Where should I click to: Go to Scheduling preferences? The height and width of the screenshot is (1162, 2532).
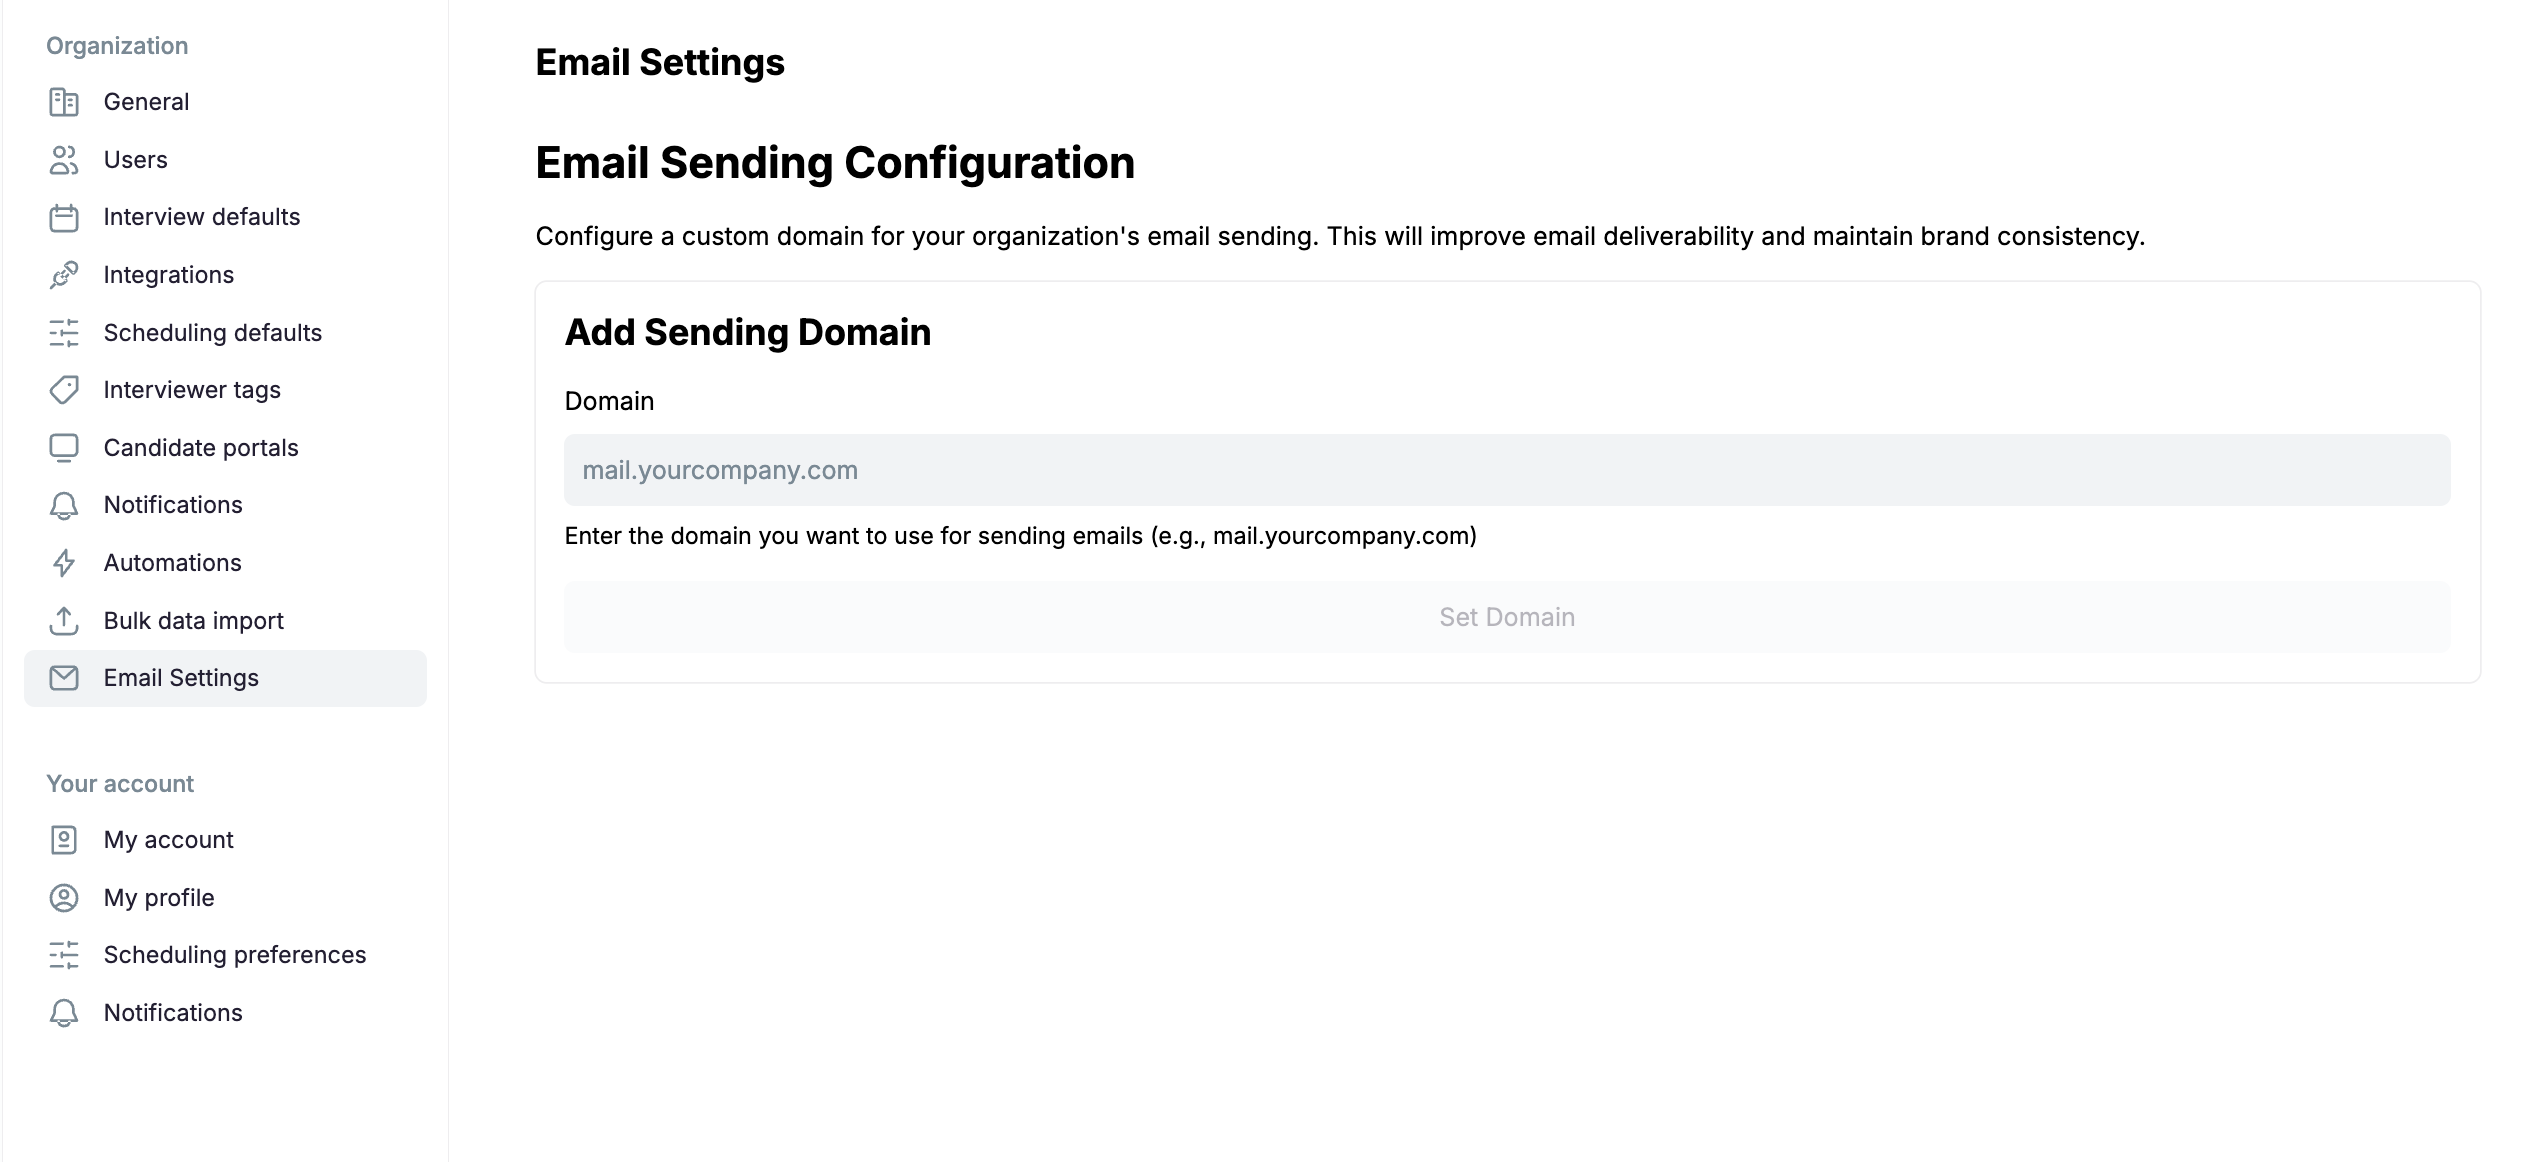point(225,955)
